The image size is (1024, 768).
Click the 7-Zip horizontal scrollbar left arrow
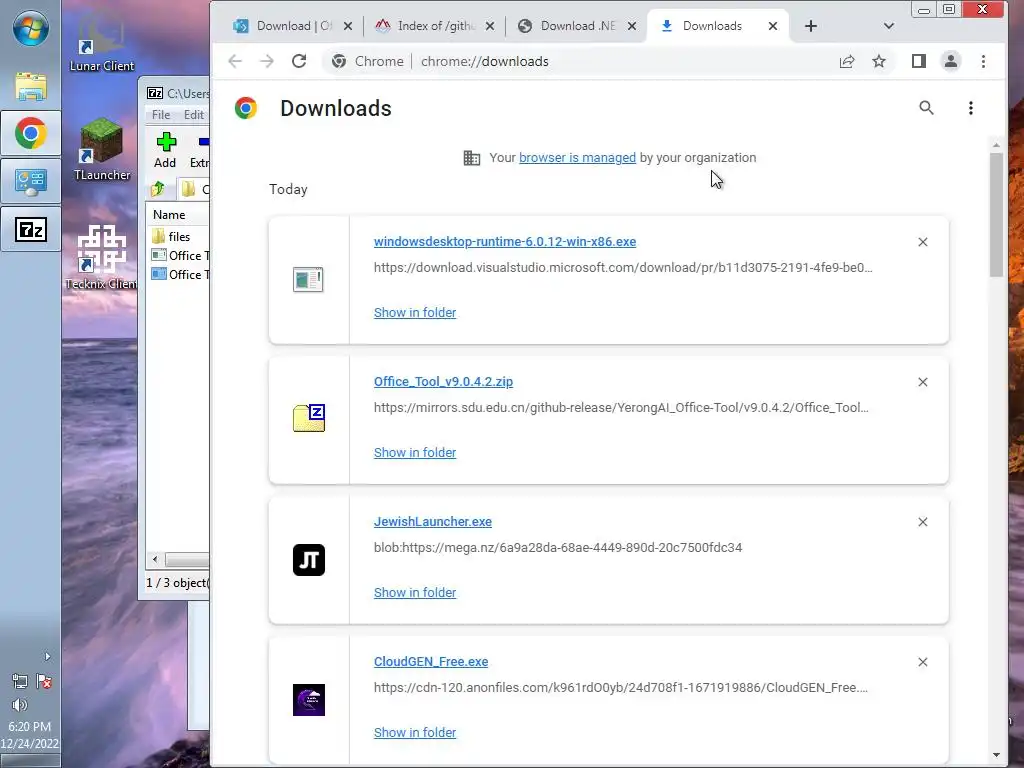click(155, 560)
